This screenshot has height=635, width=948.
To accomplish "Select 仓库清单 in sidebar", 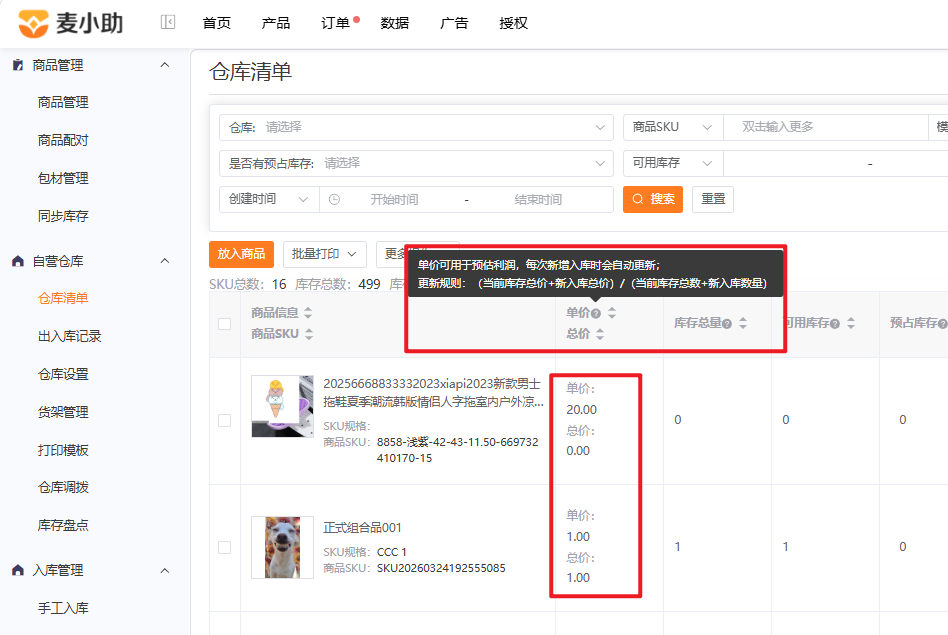I will coord(63,298).
